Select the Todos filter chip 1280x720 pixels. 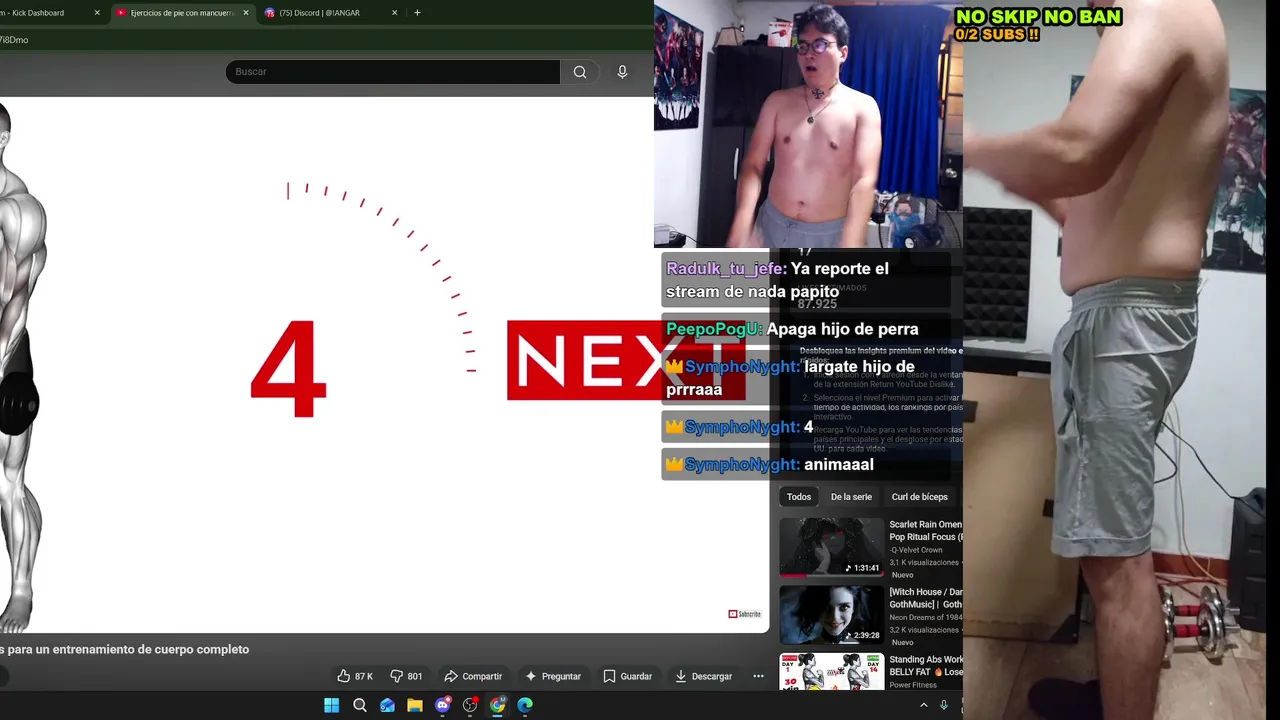(x=799, y=497)
